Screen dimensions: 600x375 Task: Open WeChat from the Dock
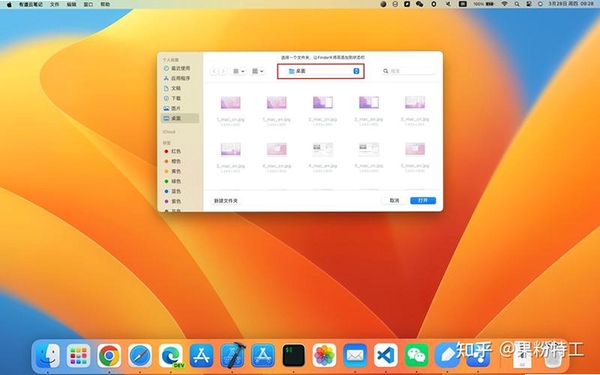pos(416,356)
